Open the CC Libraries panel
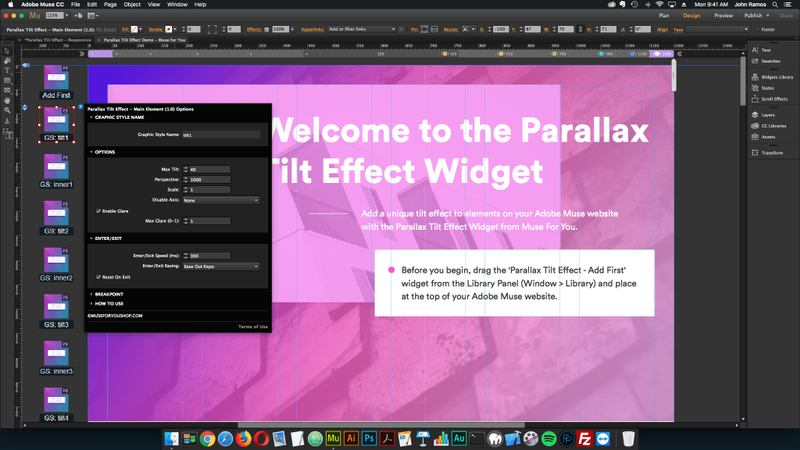Screen dimensions: 800x450 (x=774, y=126)
